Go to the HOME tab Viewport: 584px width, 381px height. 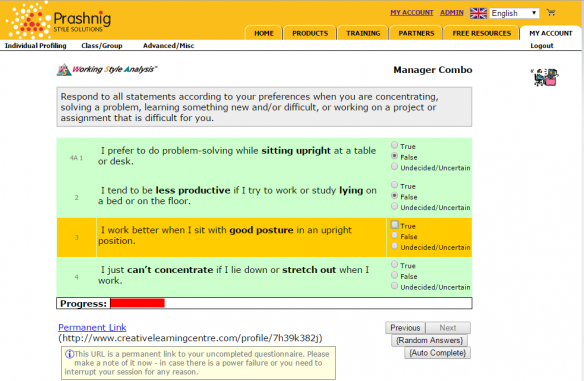[x=264, y=33]
